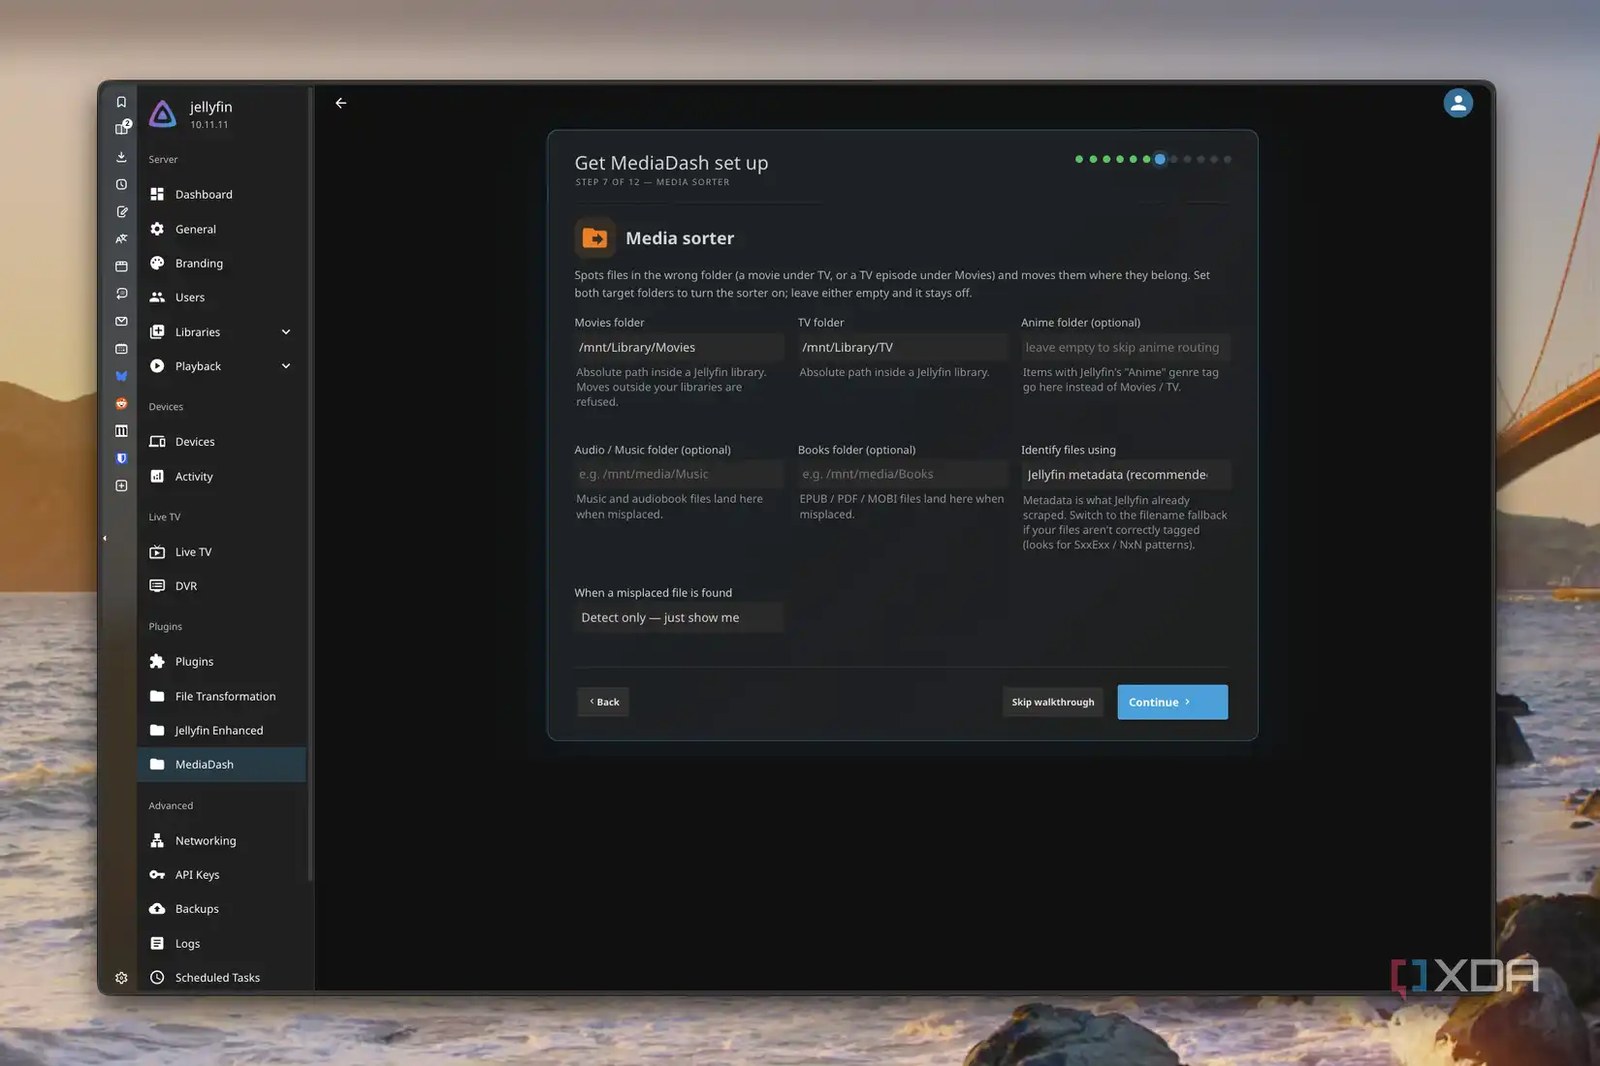Open the mail envelope panel icon
Image resolution: width=1600 pixels, height=1066 pixels.
click(x=121, y=321)
